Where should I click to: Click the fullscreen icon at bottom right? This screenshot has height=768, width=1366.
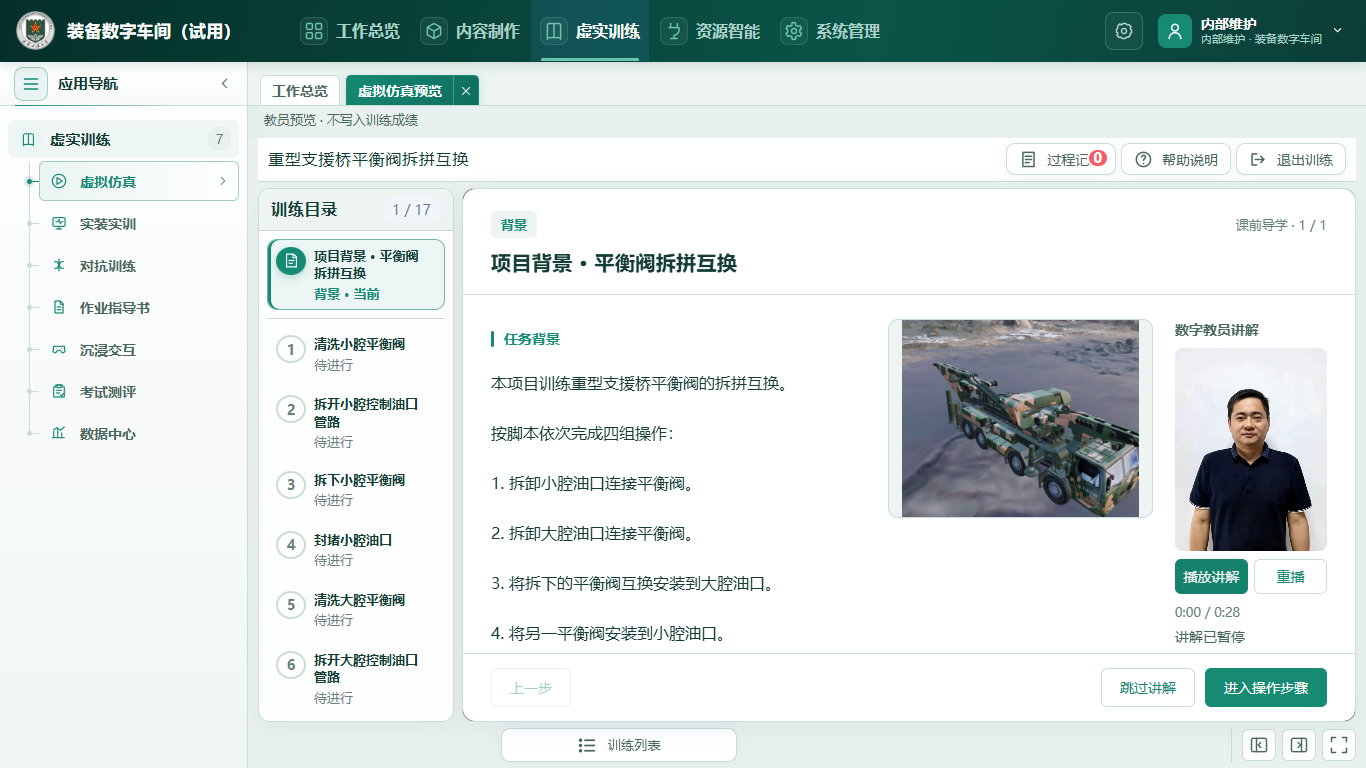(x=1337, y=745)
